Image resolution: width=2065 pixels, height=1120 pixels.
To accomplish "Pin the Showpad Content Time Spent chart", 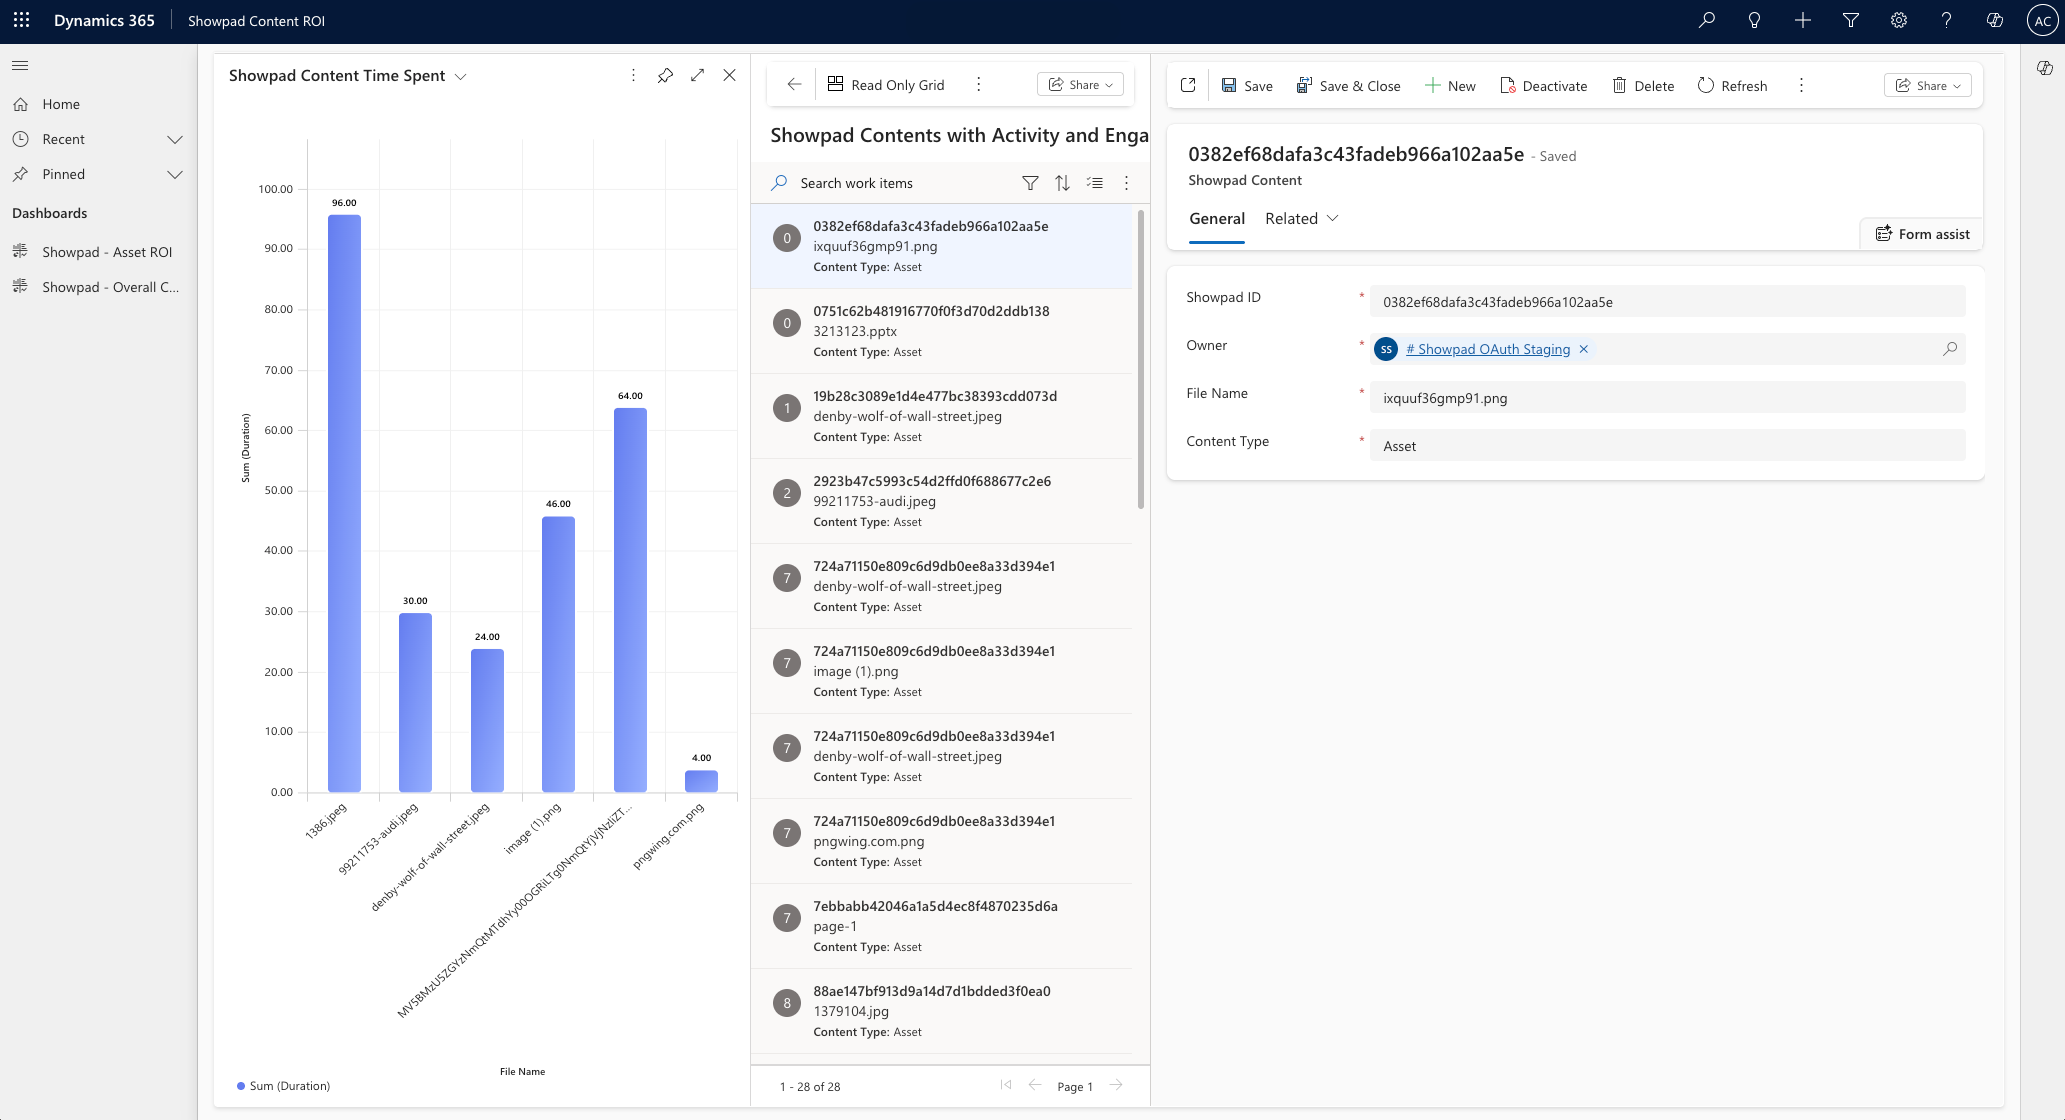I will pos(665,76).
